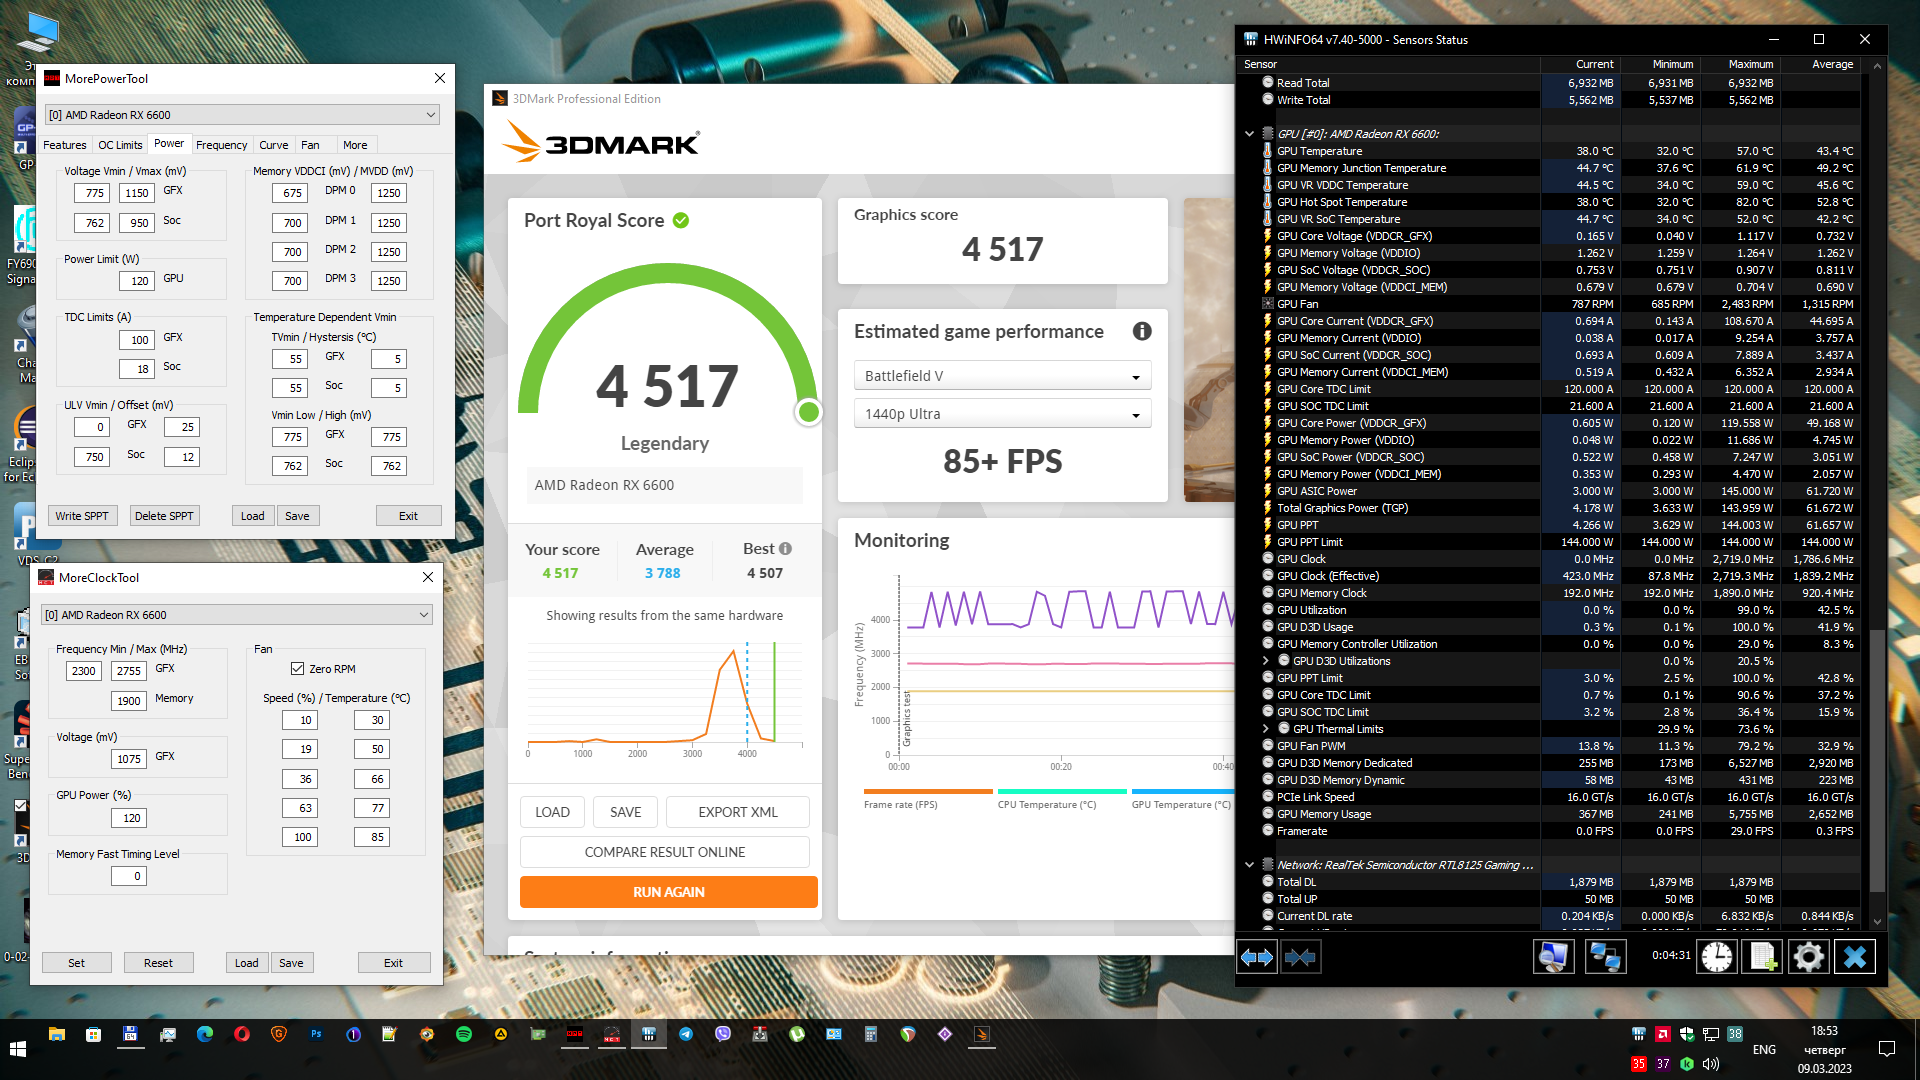Click the blue X close sensors icon
This screenshot has height=1080, width=1920.
click(x=1855, y=958)
